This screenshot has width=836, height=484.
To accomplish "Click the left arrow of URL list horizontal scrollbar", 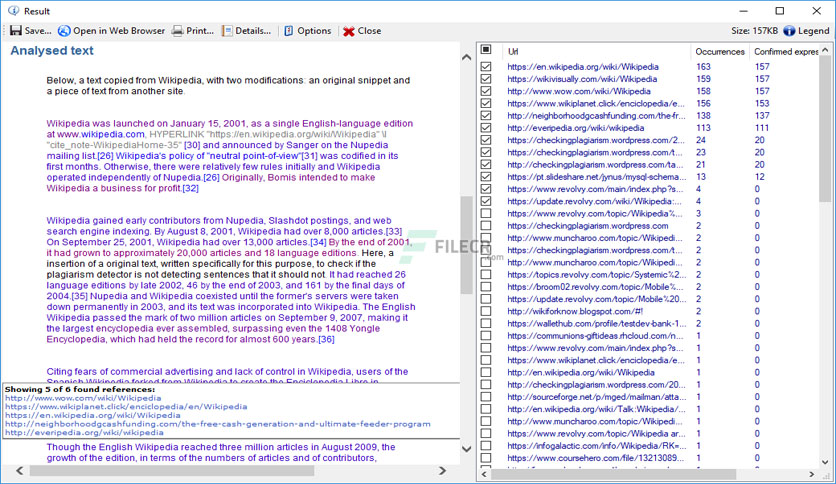I will (484, 474).
